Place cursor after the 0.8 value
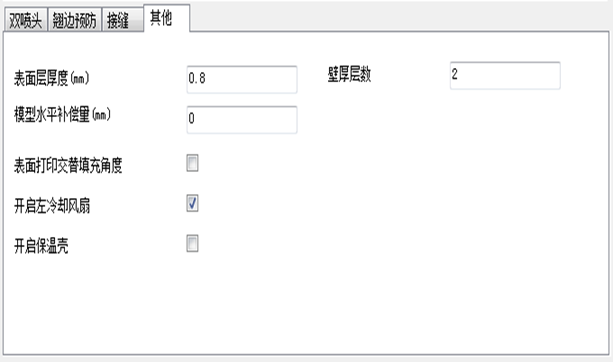Screen dimensions: 613x362 coord(207,79)
